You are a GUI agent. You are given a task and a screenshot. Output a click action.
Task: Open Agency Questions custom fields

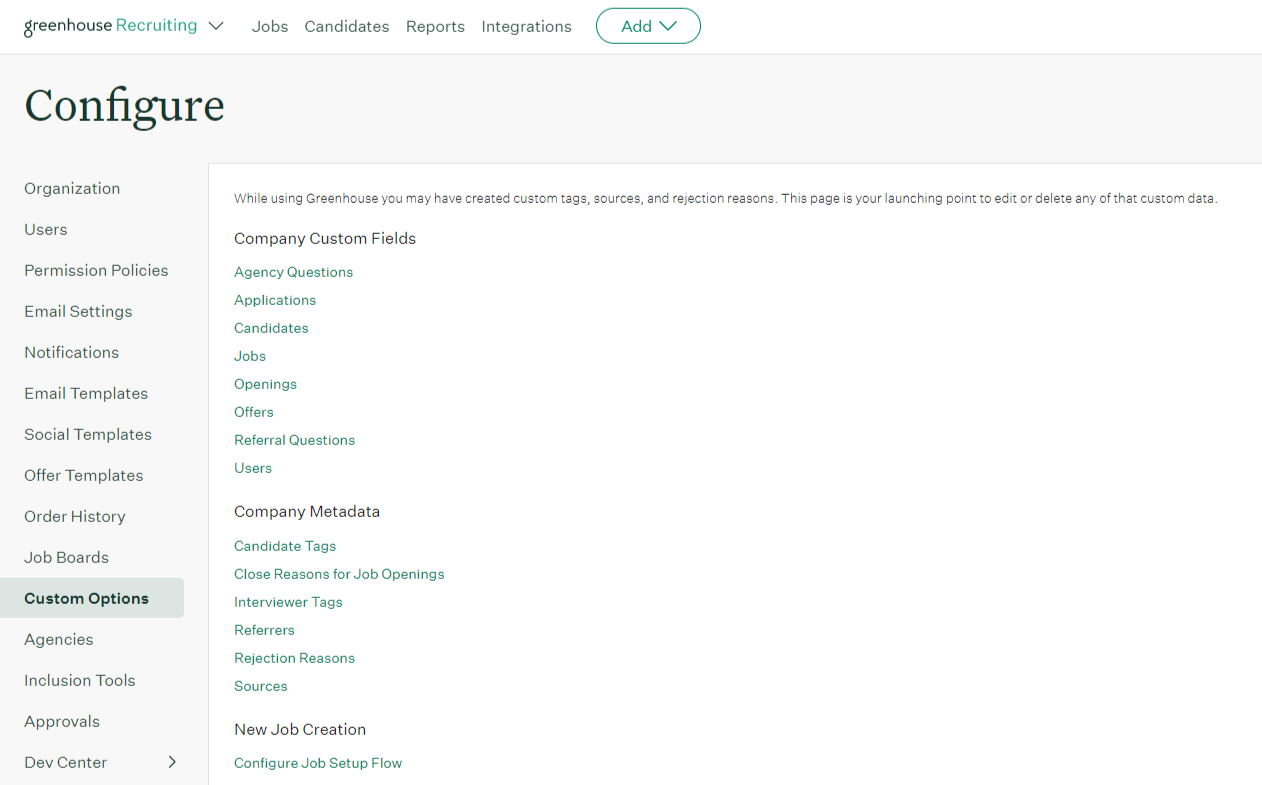pos(293,272)
